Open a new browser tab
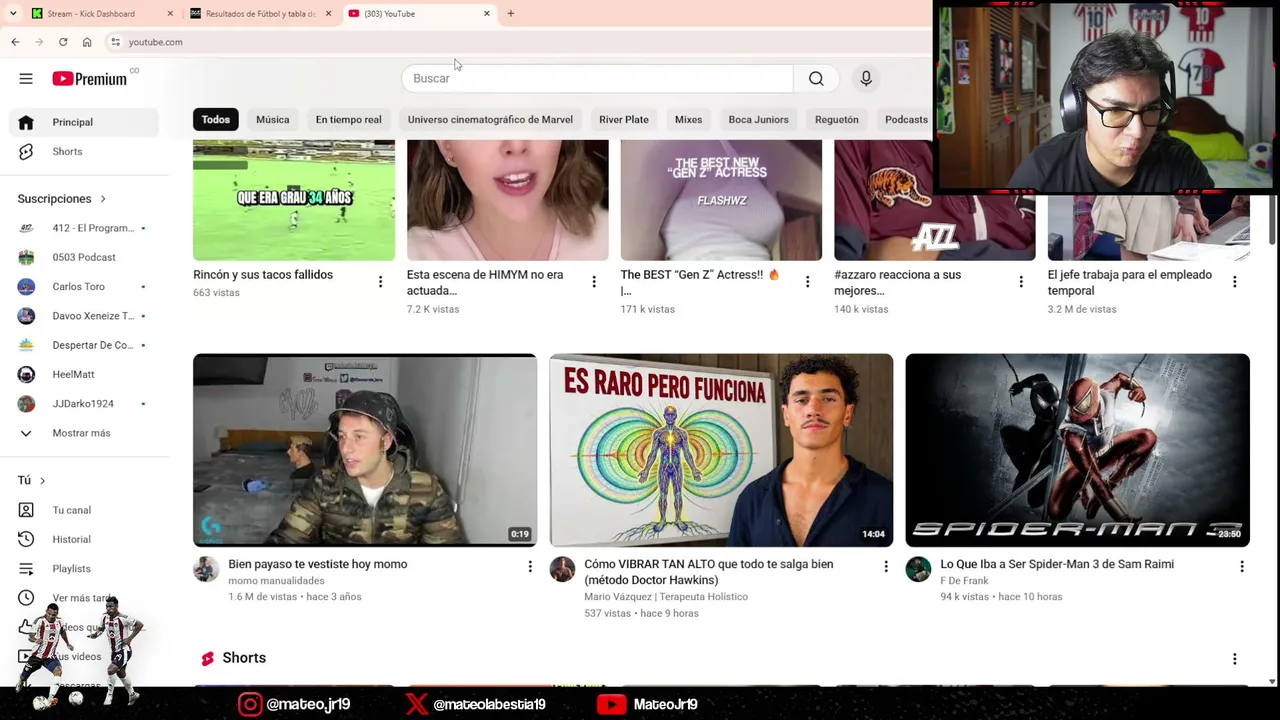 click(x=510, y=14)
